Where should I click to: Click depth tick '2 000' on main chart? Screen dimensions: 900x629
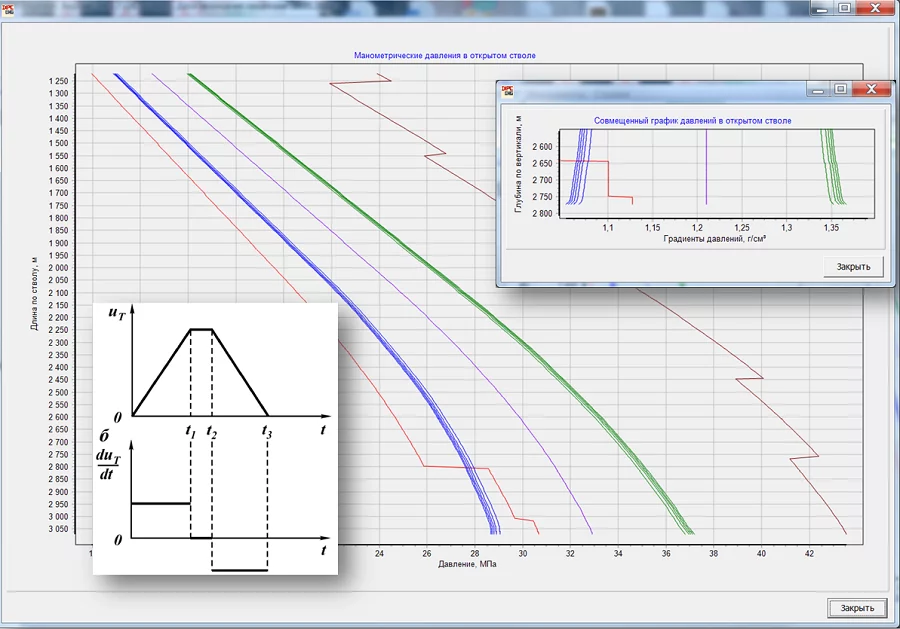click(x=58, y=268)
